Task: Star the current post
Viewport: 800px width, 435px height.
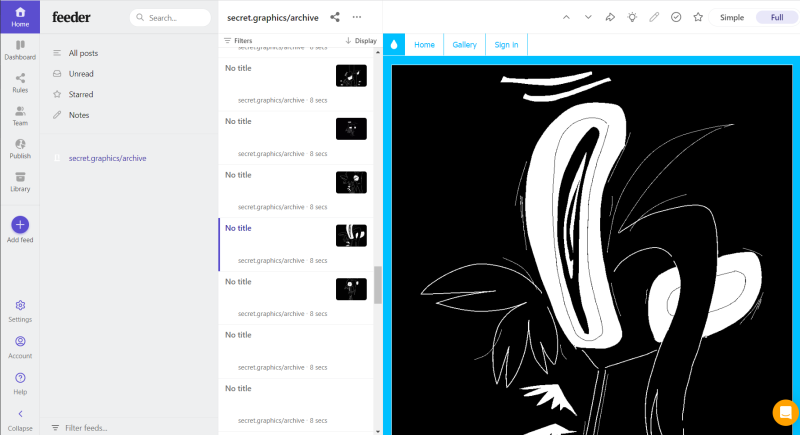Action: click(698, 17)
